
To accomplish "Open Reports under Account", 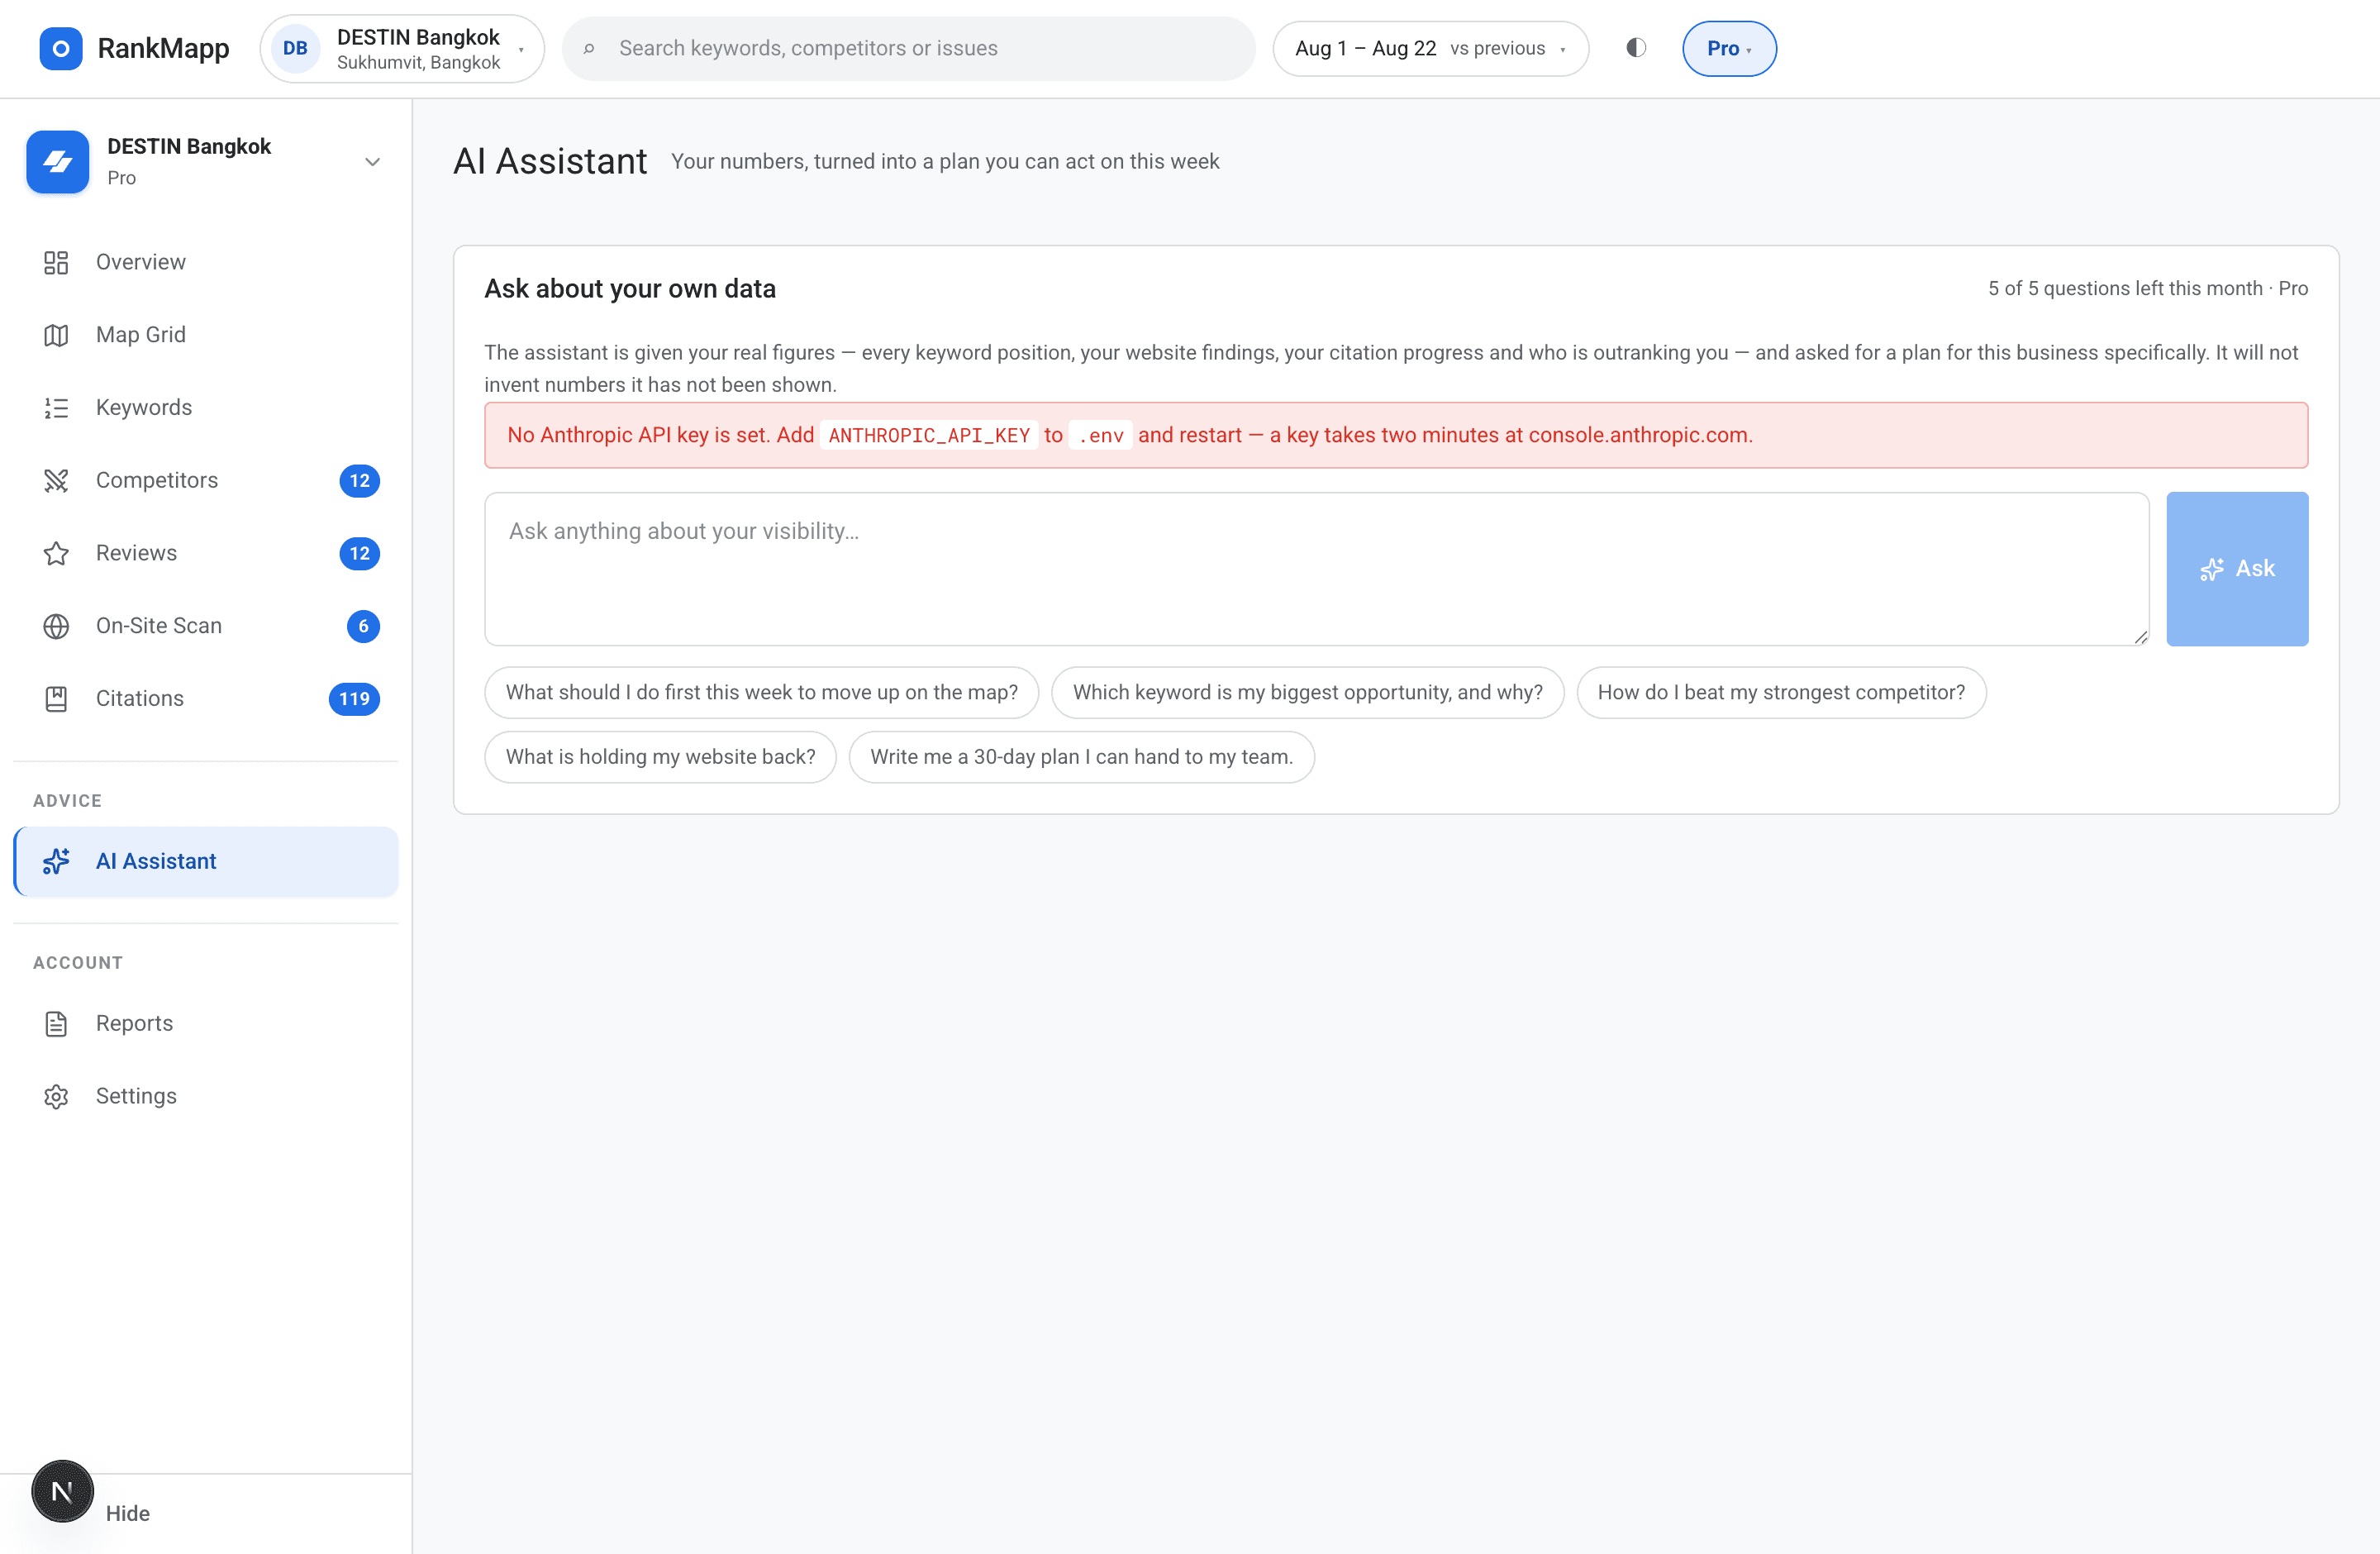I will coord(206,1024).
